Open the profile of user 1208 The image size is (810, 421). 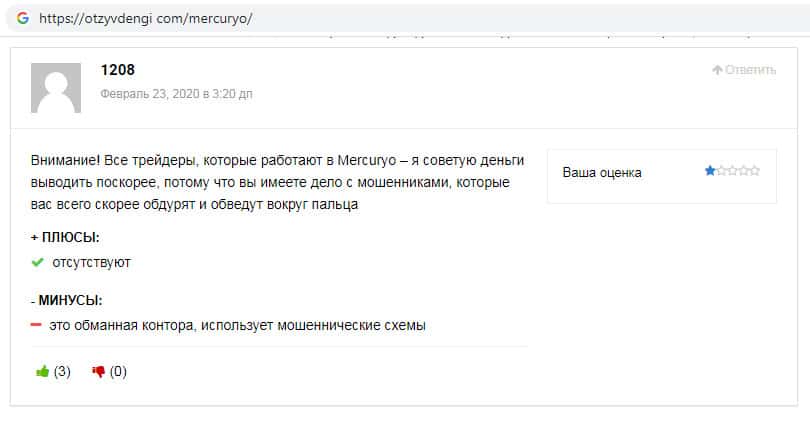[118, 70]
